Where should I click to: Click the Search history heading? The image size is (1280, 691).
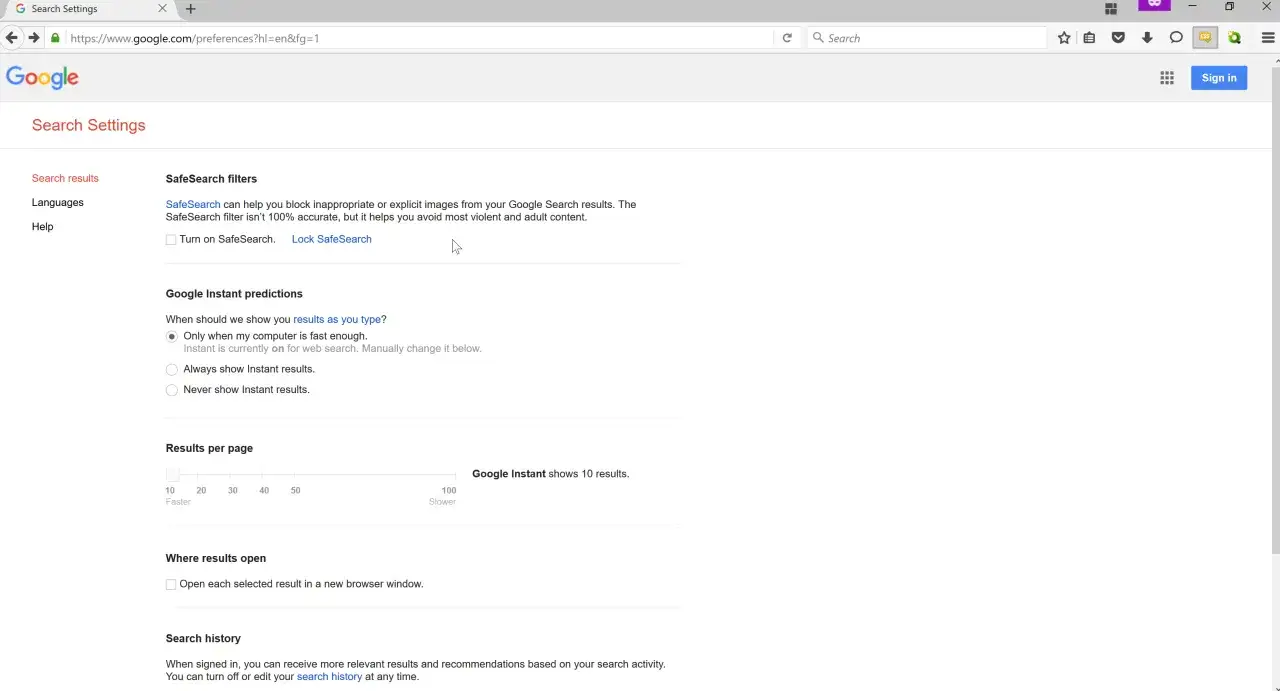tap(203, 638)
